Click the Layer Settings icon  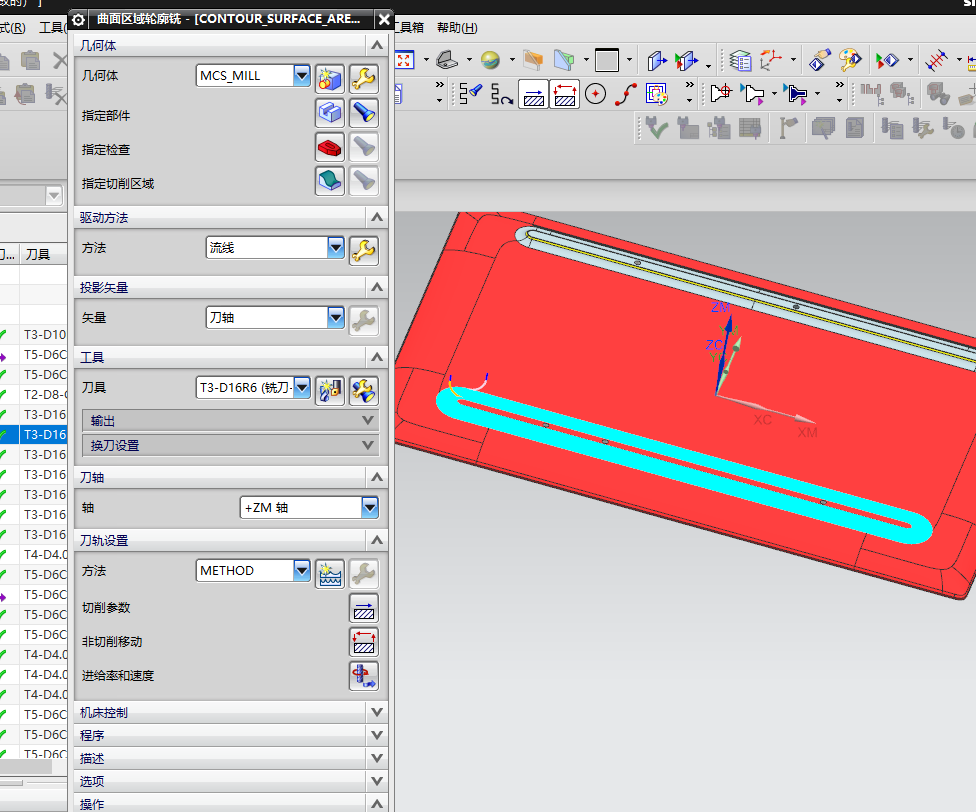[x=740, y=60]
